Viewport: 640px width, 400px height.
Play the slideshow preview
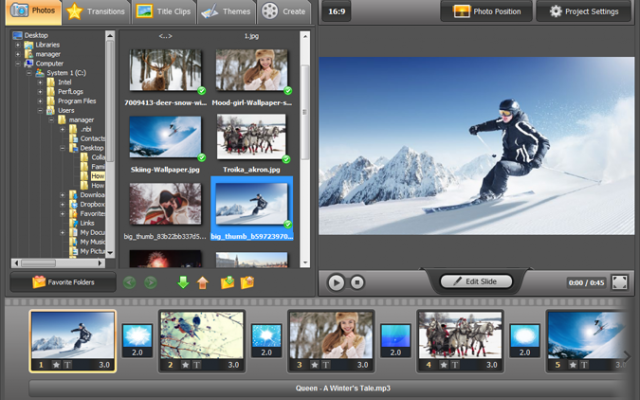click(x=336, y=282)
